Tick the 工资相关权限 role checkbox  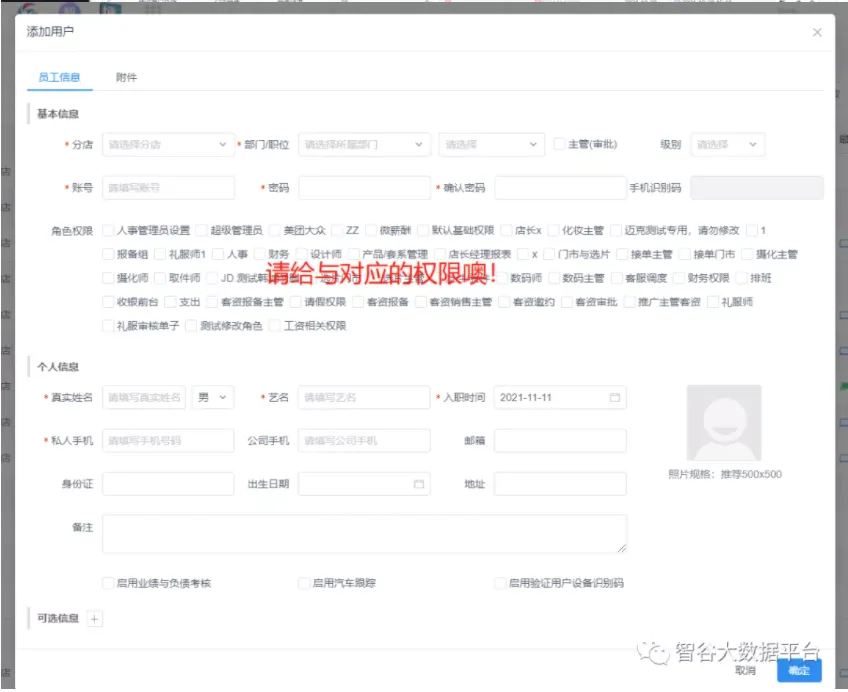(276, 326)
